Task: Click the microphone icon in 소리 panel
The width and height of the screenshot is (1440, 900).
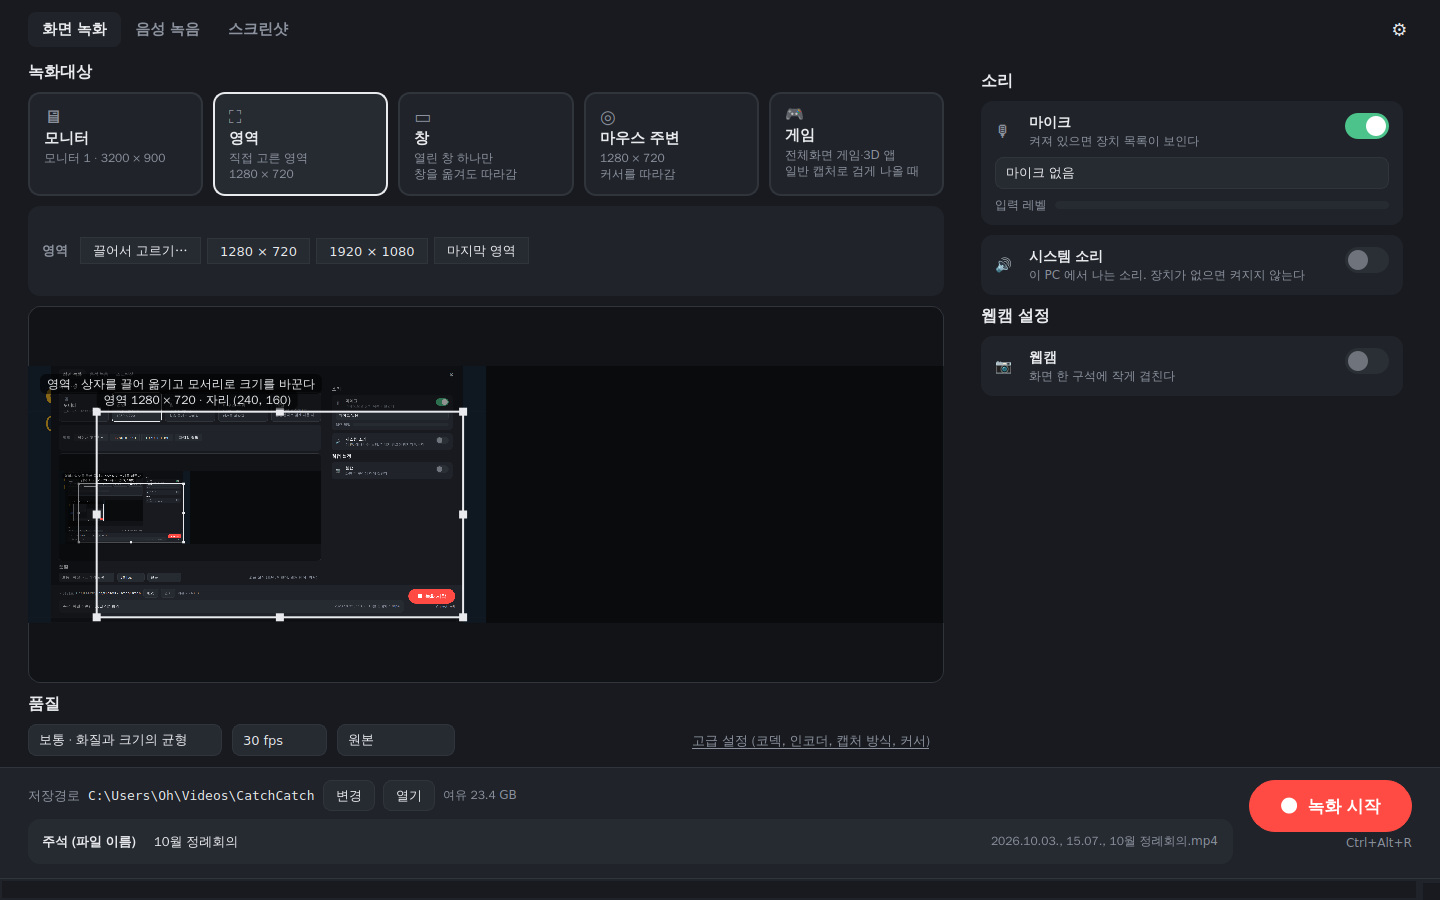Action: point(1003,131)
